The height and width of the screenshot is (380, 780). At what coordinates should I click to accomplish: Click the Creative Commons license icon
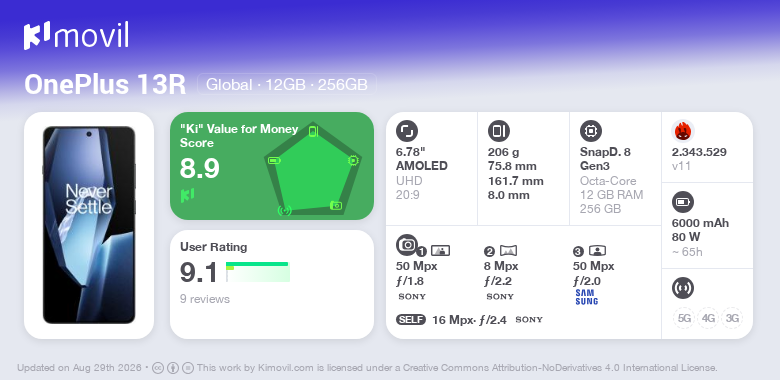click(158, 368)
